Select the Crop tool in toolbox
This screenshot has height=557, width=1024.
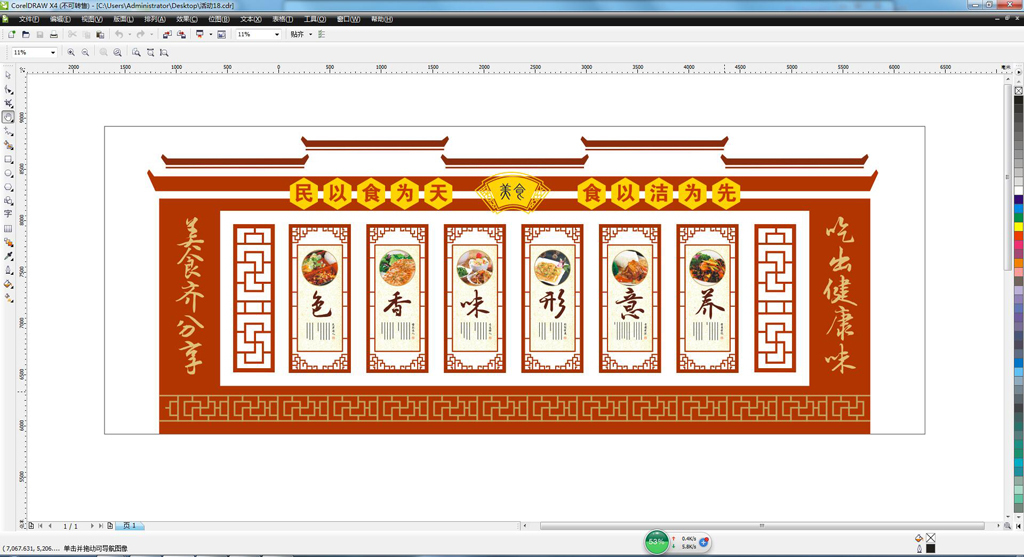[x=8, y=103]
